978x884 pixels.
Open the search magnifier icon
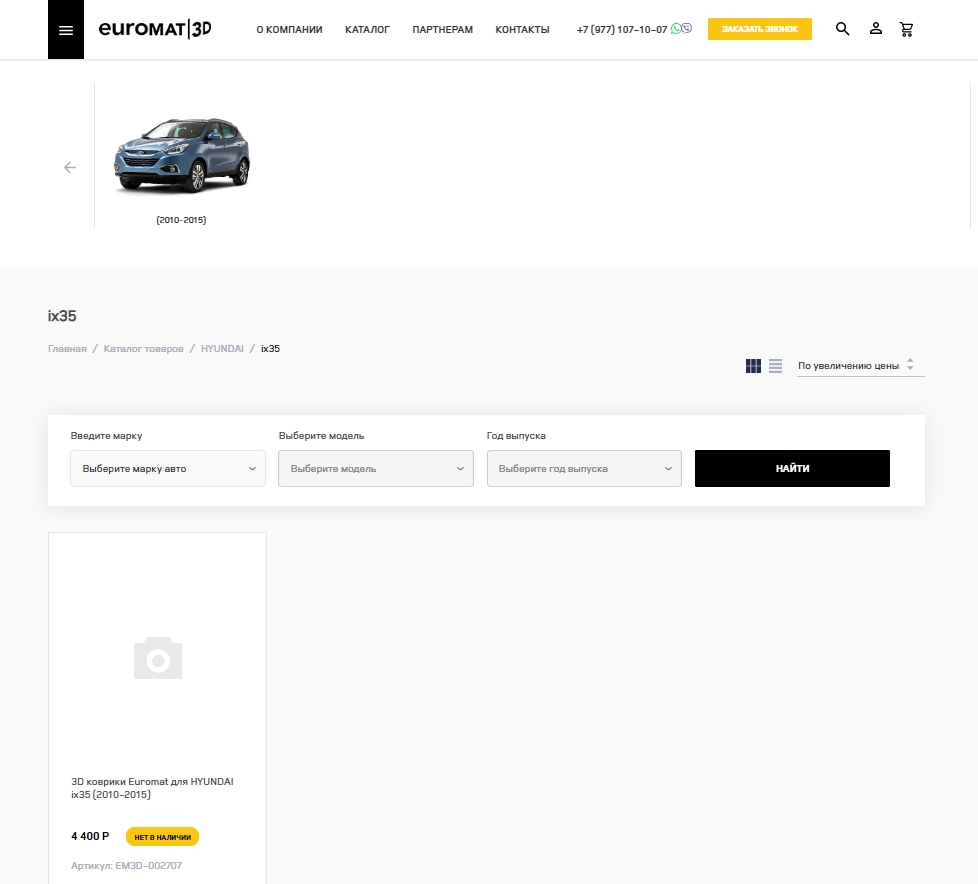(842, 29)
